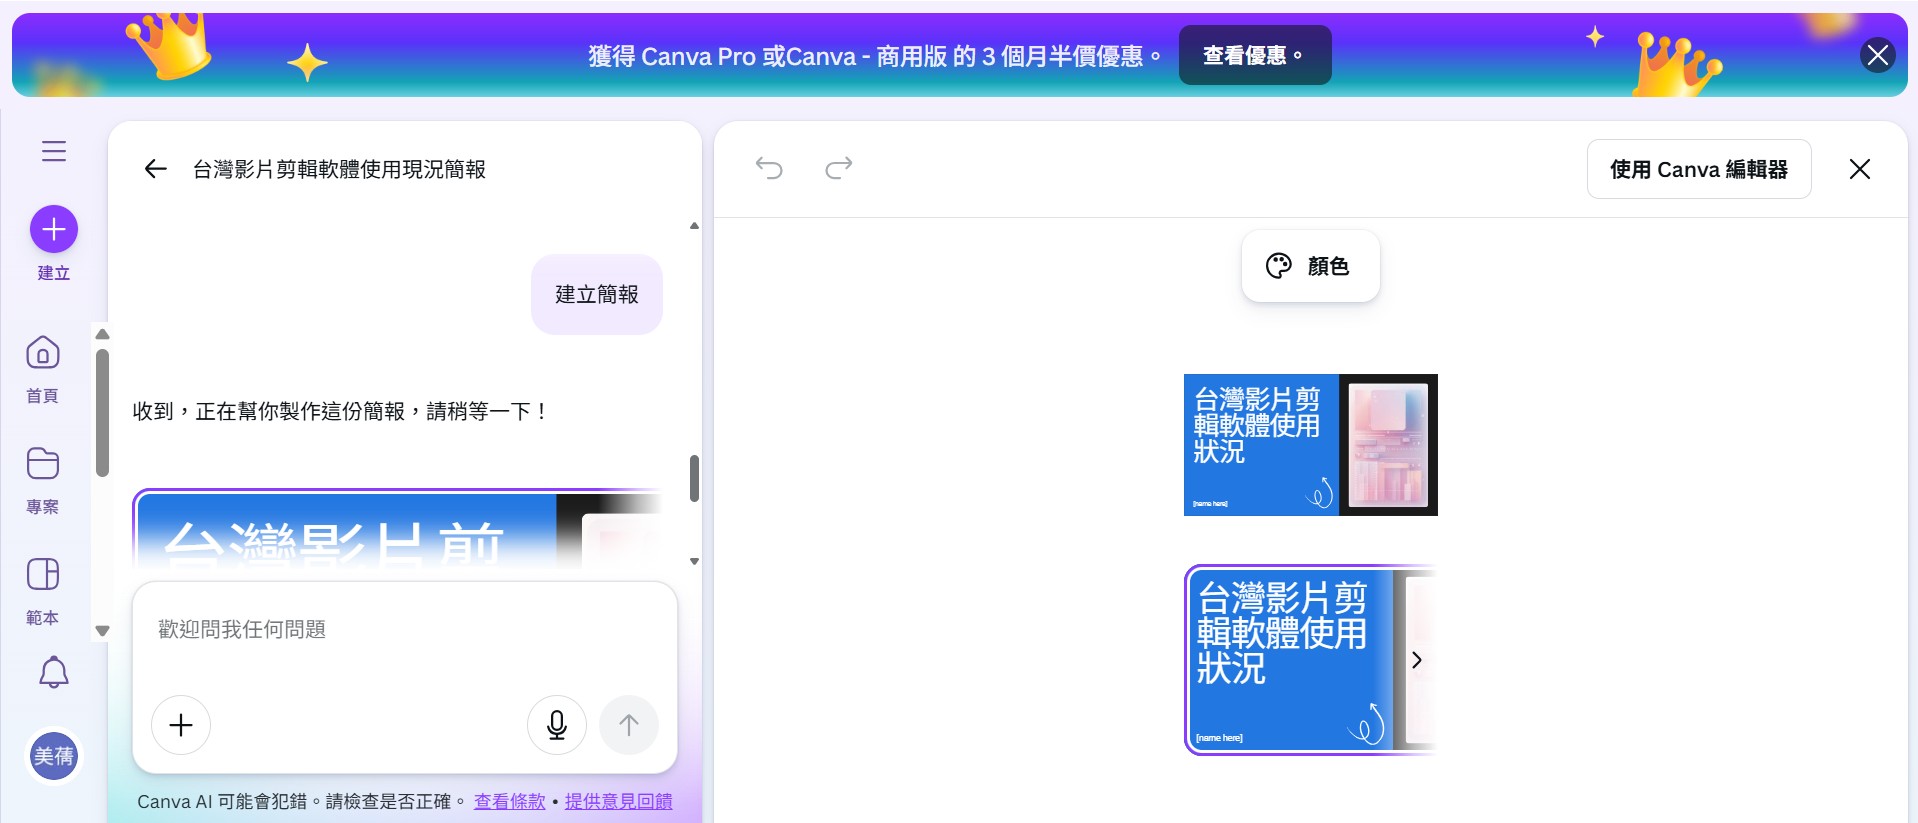Screen dimensions: 1918x823
Task: Open the 顏色 color option
Action: (x=1310, y=266)
